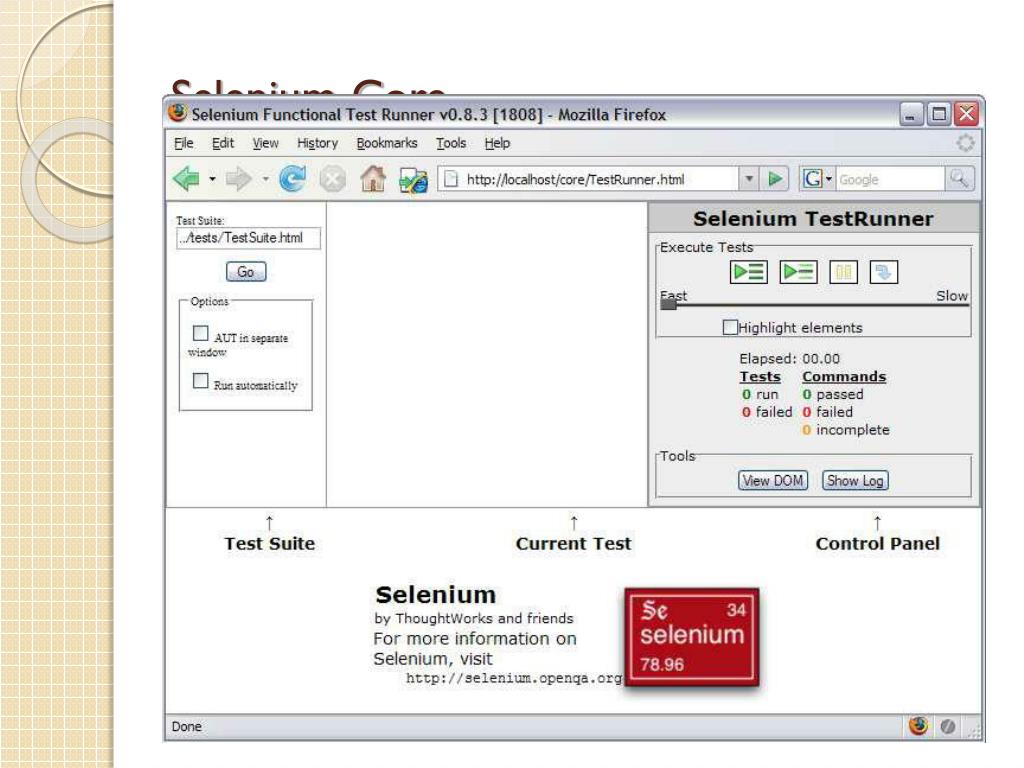Open the Edit menu
Viewport: 1024px width, 768px height.
[223, 143]
